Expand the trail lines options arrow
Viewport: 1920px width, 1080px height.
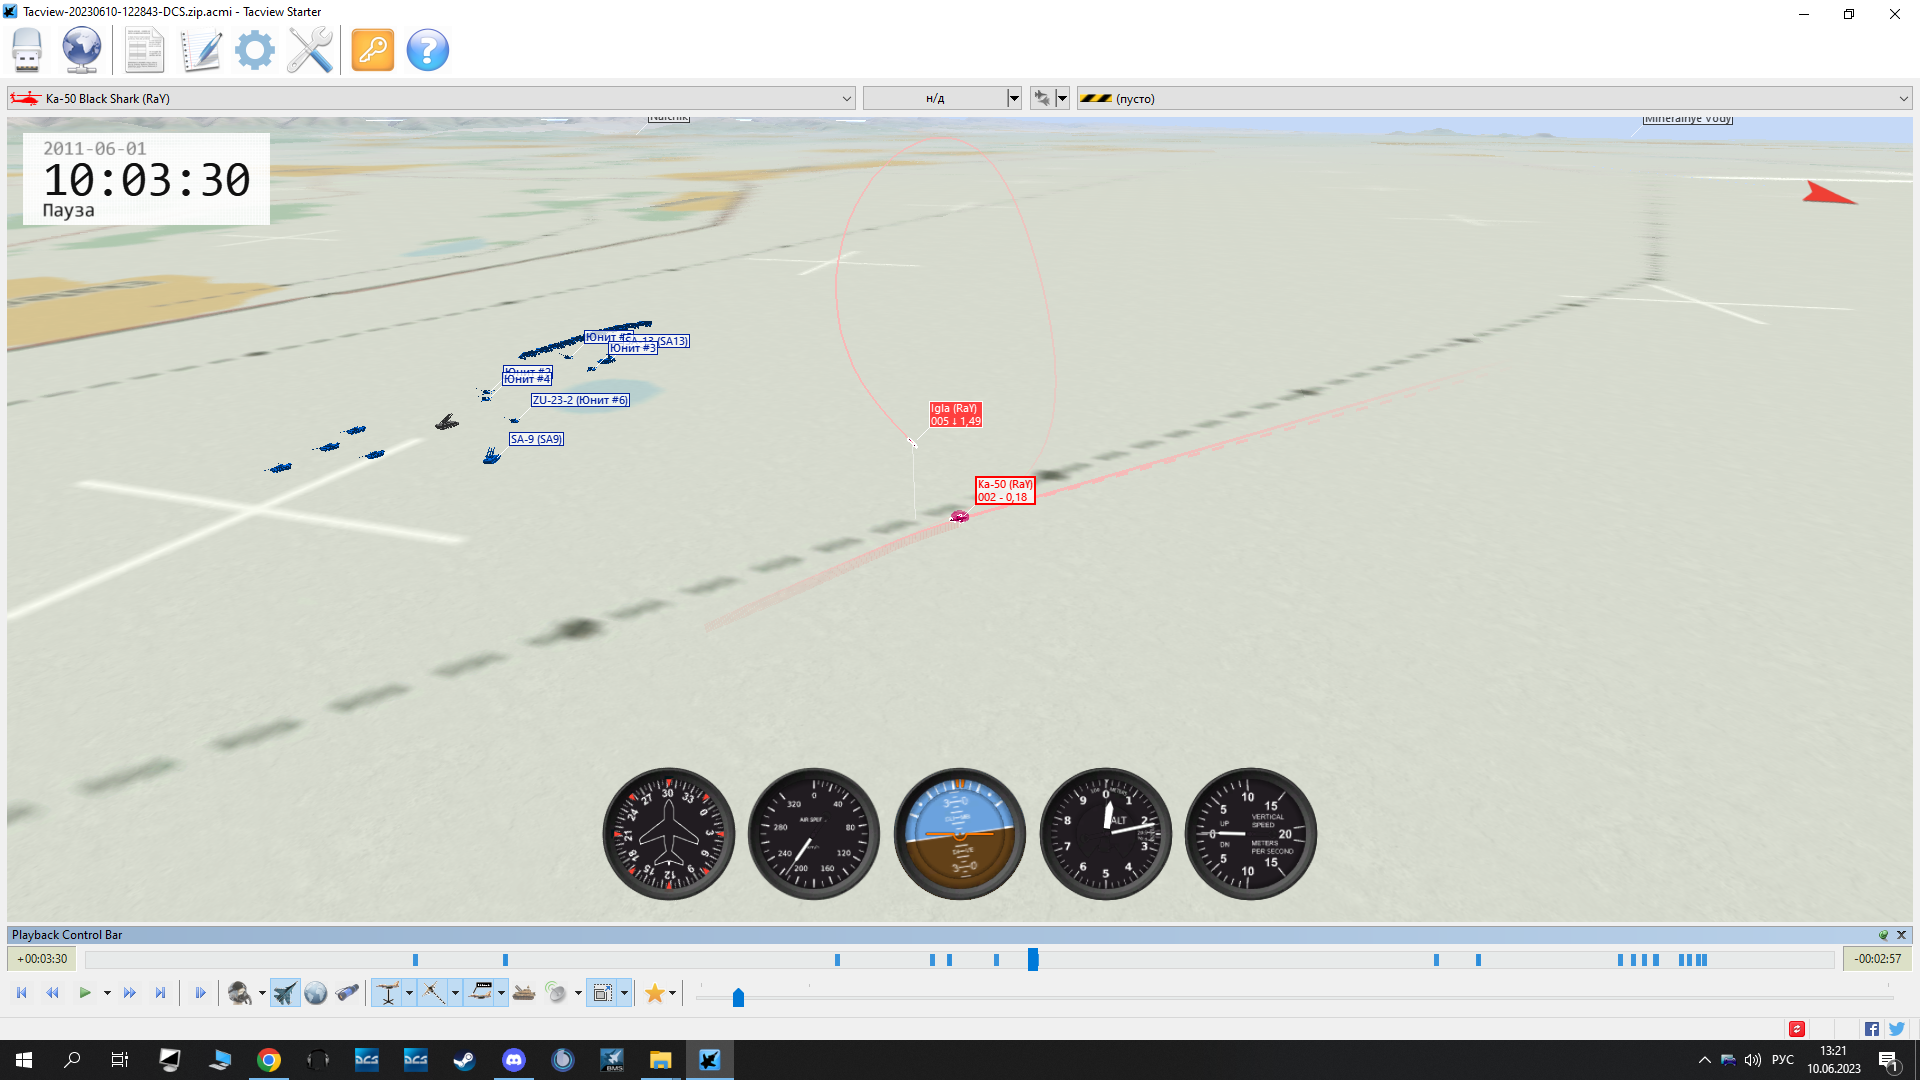point(455,993)
